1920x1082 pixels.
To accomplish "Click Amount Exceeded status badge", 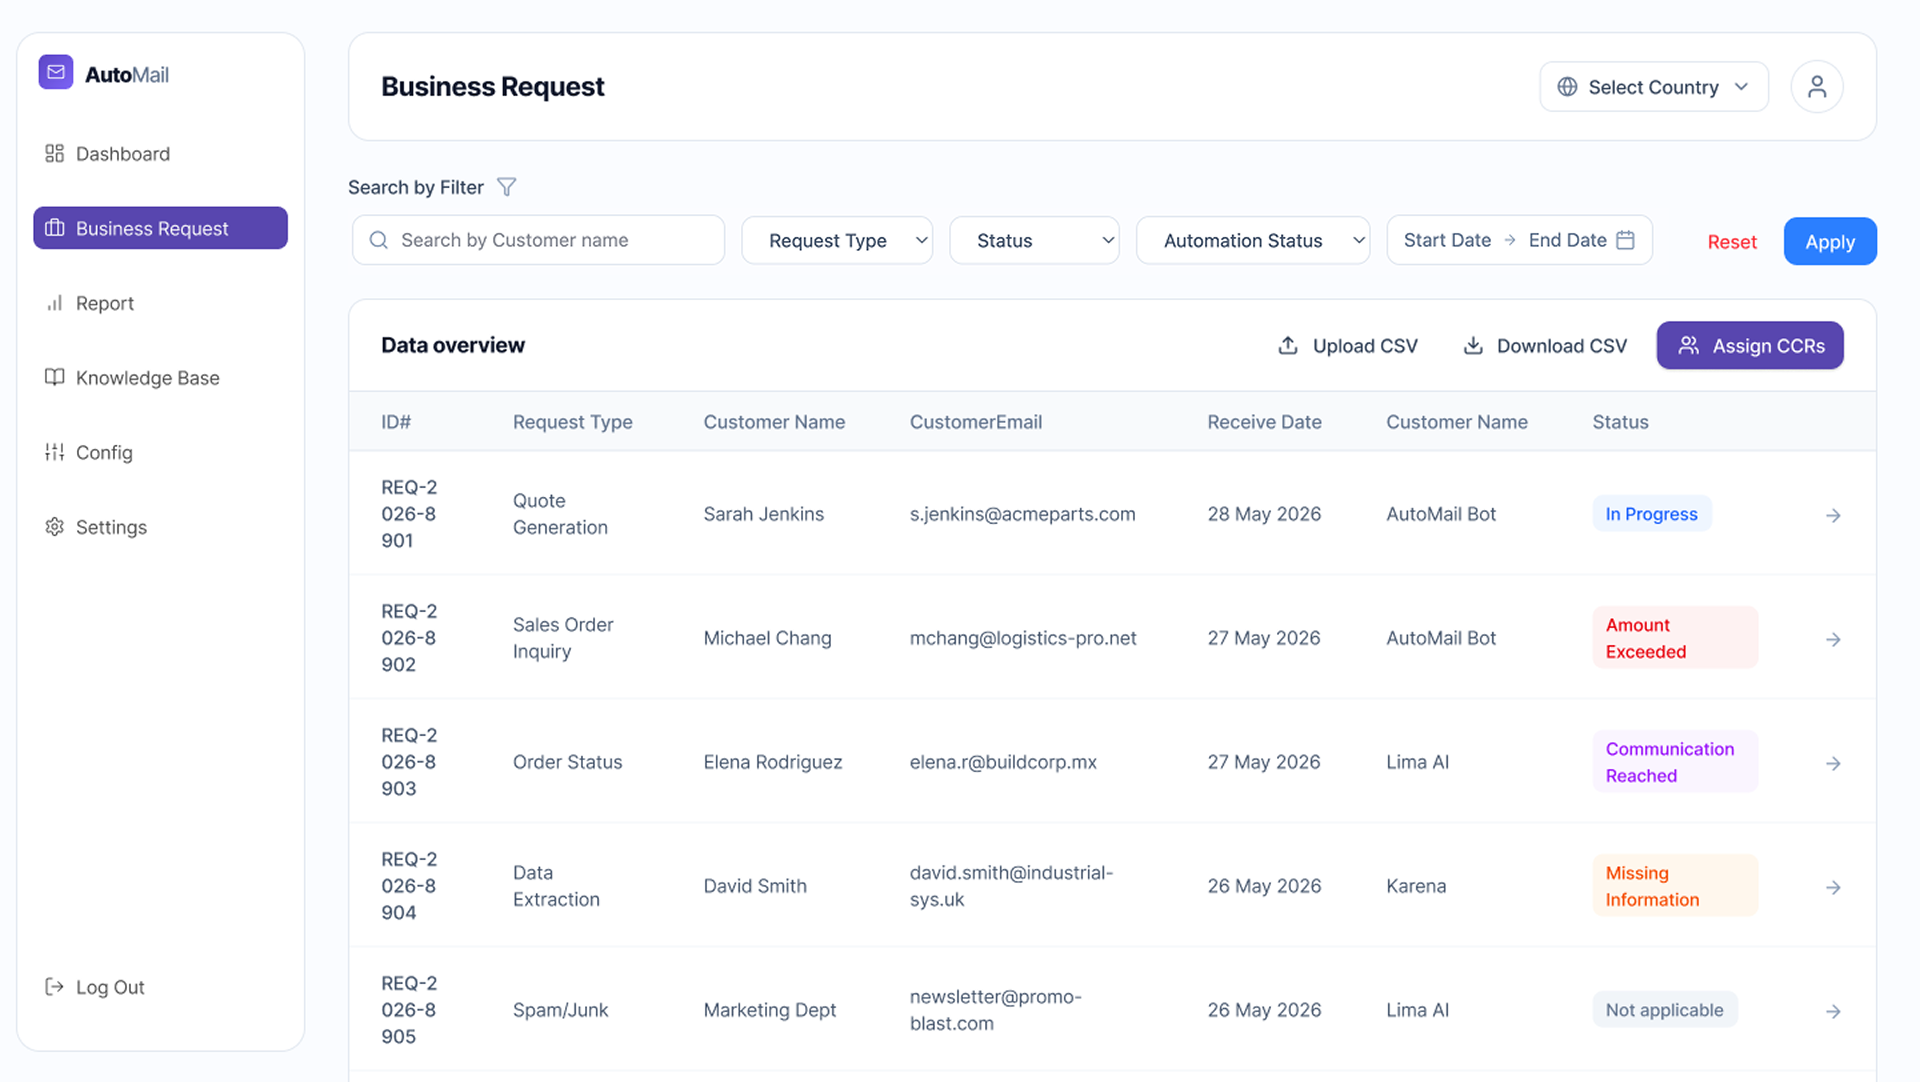I will 1675,638.
